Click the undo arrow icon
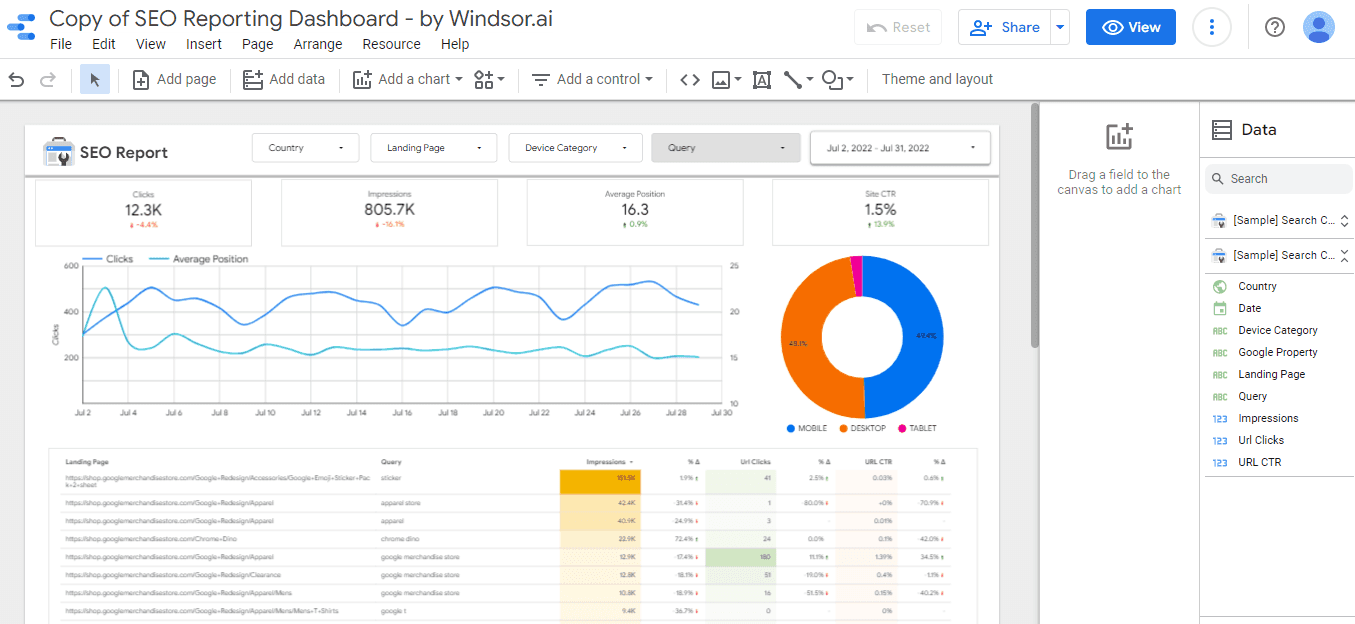Viewport: 1355px width, 624px height. tap(16, 80)
